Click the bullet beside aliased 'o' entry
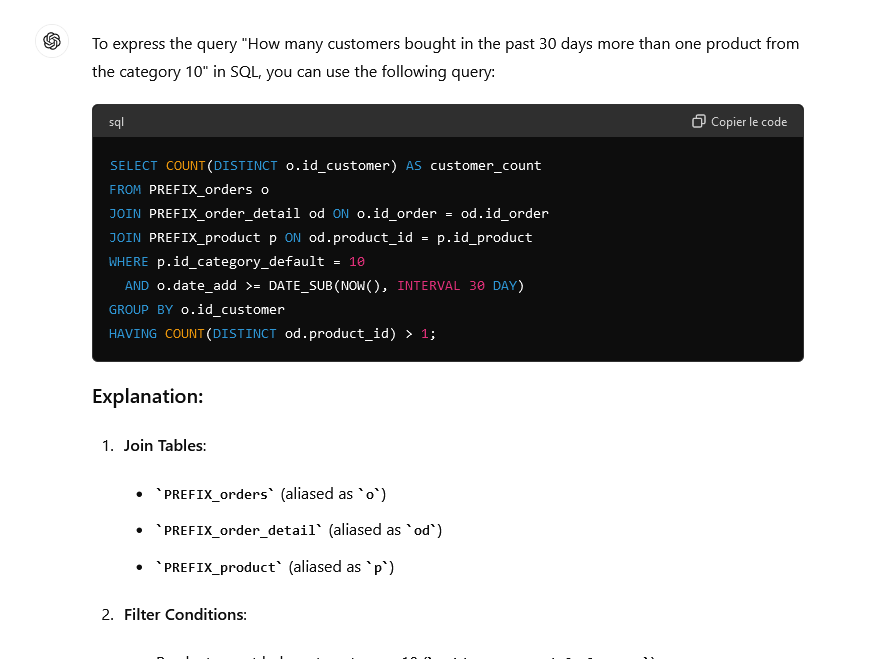Image resolution: width=880 pixels, height=659 pixels. [x=139, y=493]
